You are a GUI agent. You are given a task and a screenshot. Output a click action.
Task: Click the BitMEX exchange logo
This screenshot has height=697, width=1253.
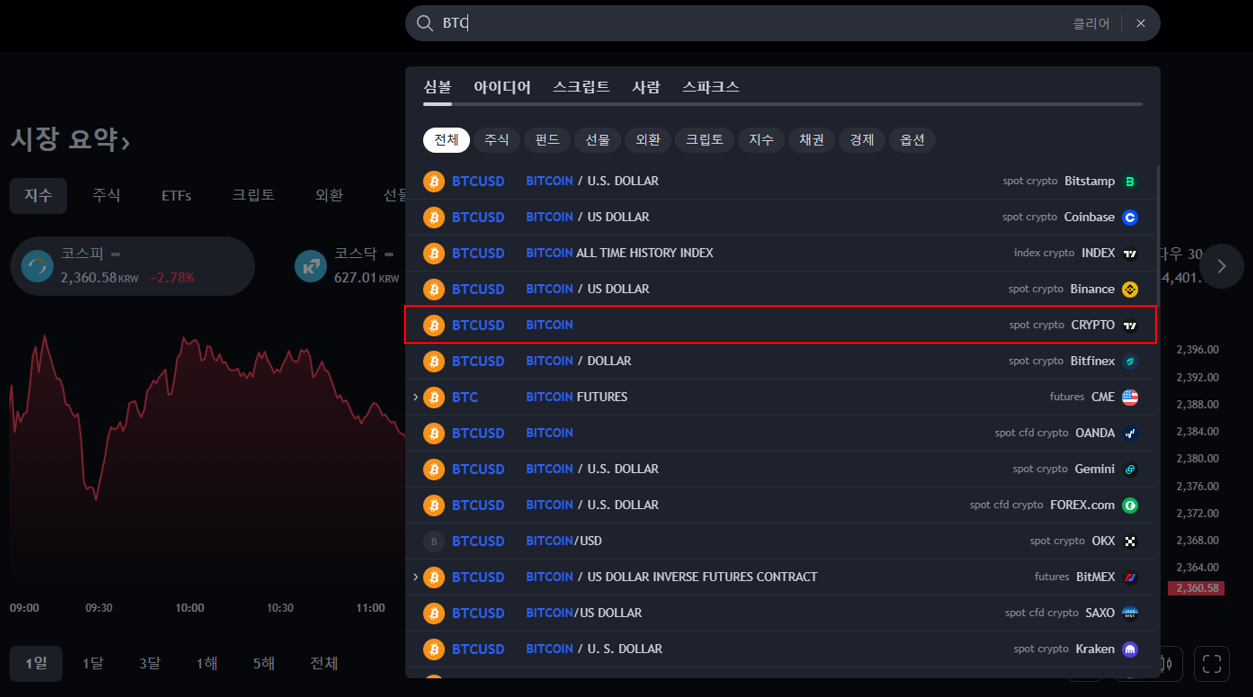(x=1130, y=577)
